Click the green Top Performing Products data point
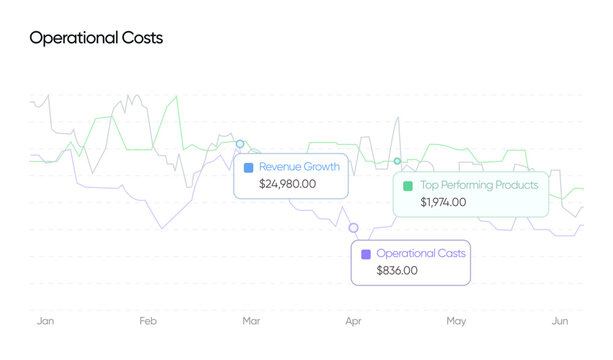Screen dimensions: 613x360 pyautogui.click(x=397, y=161)
